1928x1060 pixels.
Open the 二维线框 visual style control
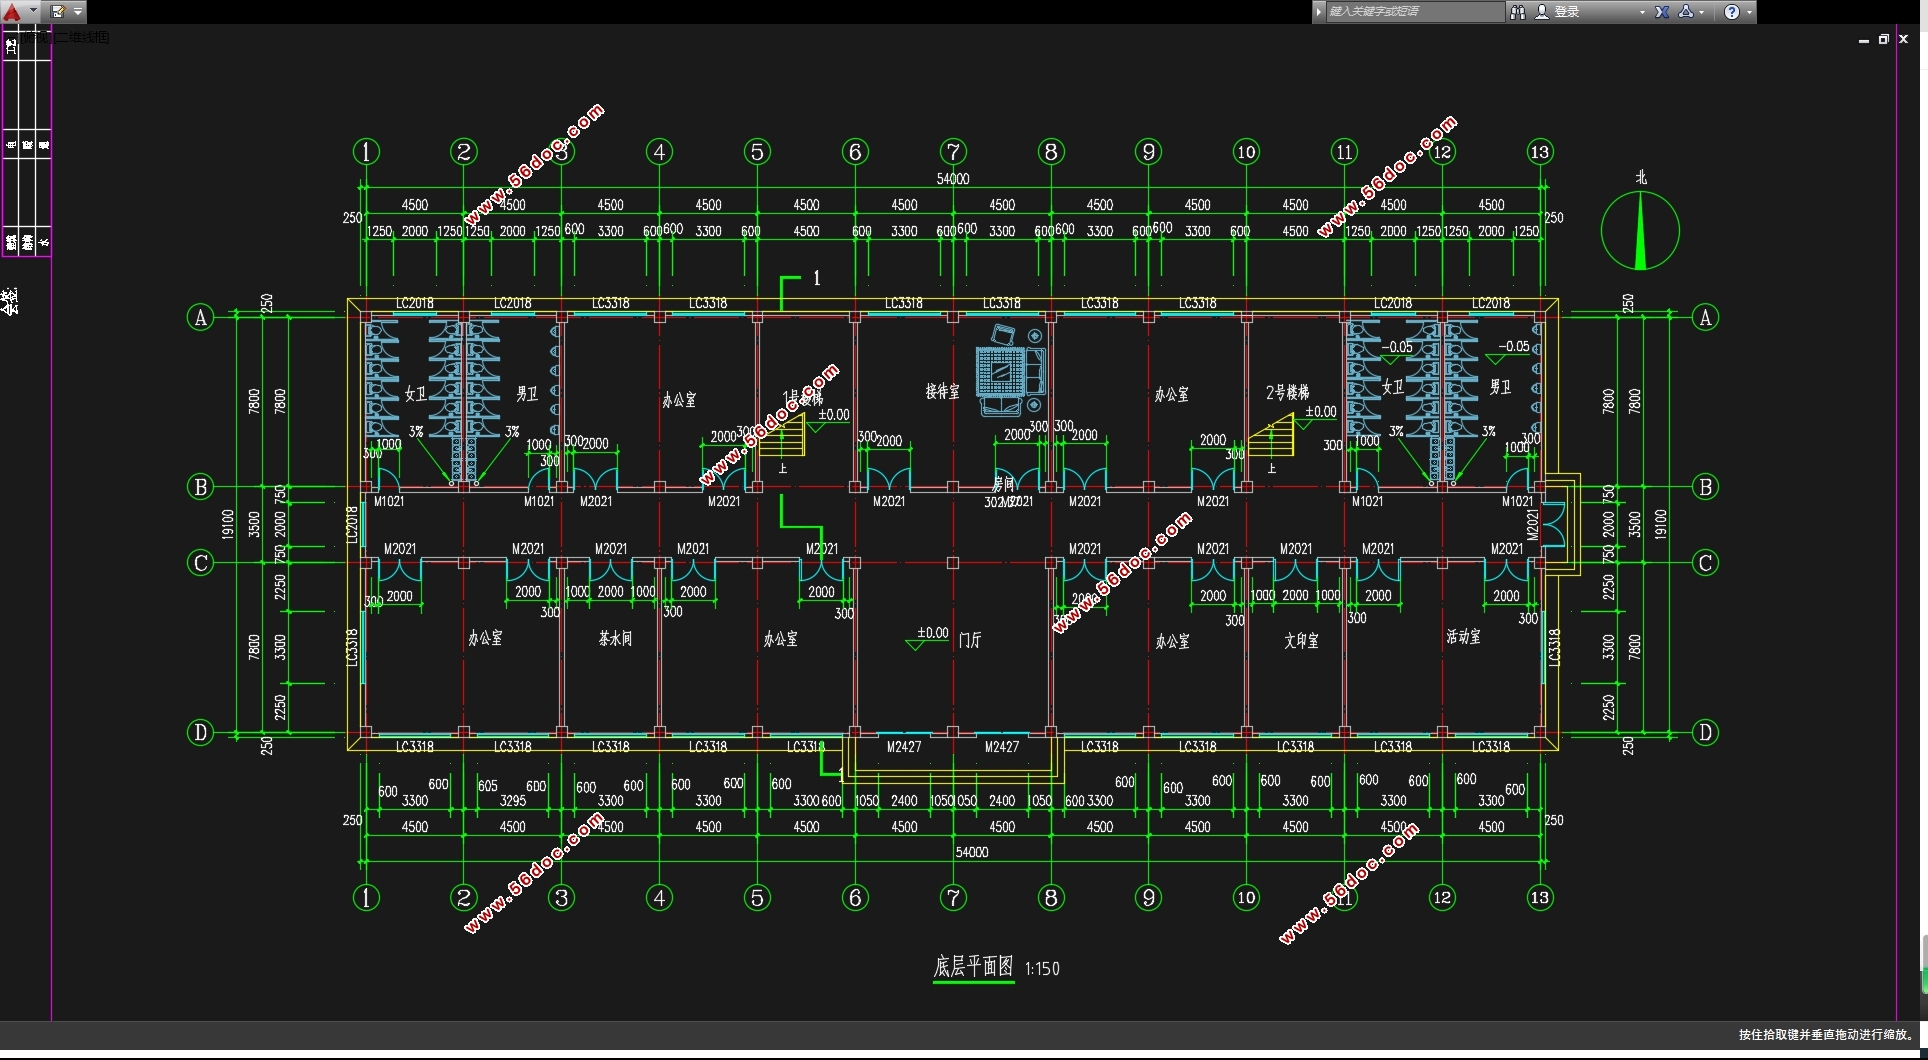tap(84, 37)
